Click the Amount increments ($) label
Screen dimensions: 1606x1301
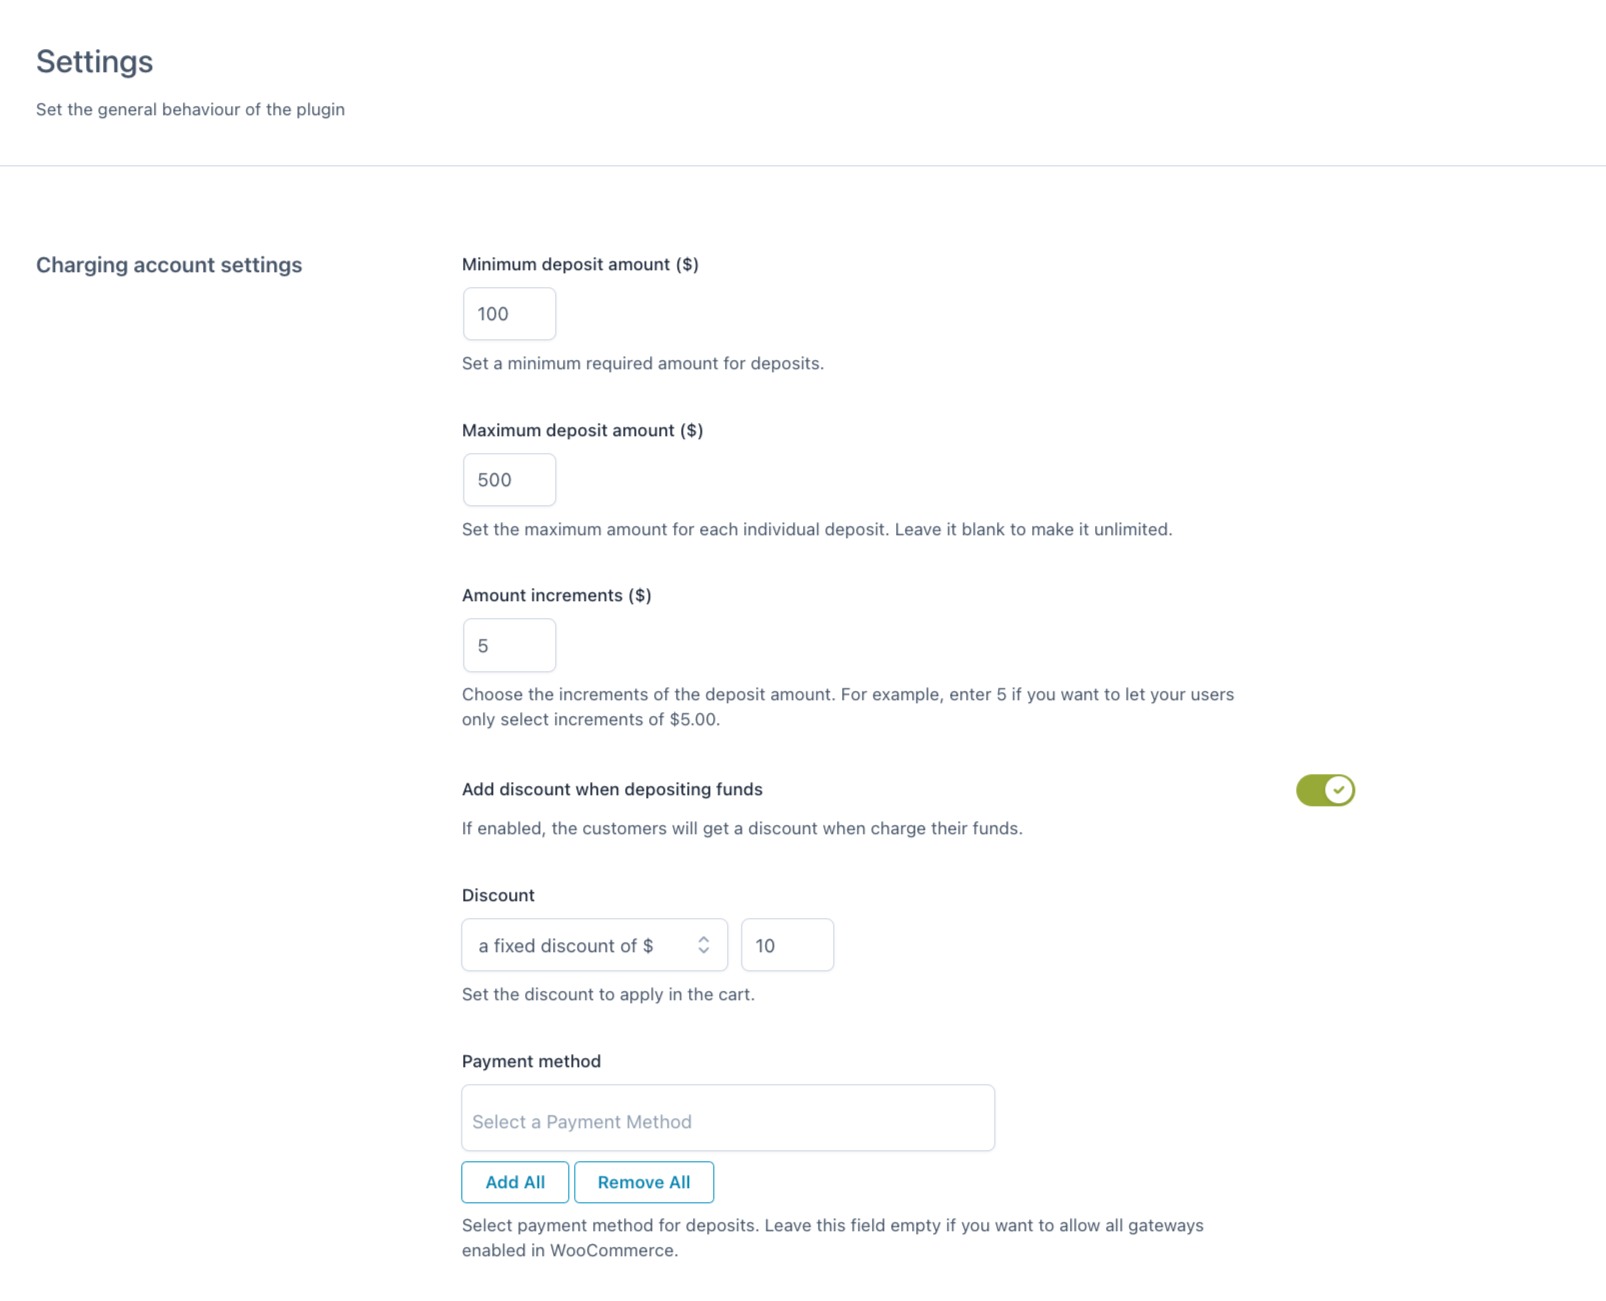pos(556,595)
